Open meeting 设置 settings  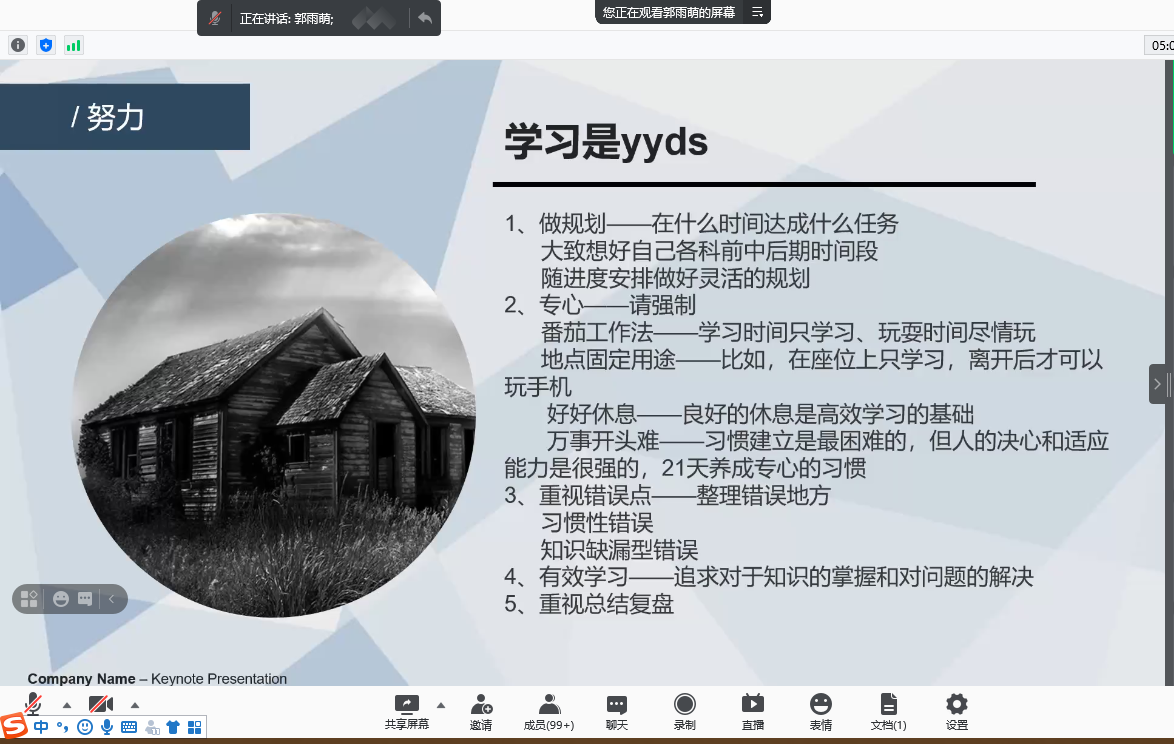click(x=956, y=710)
